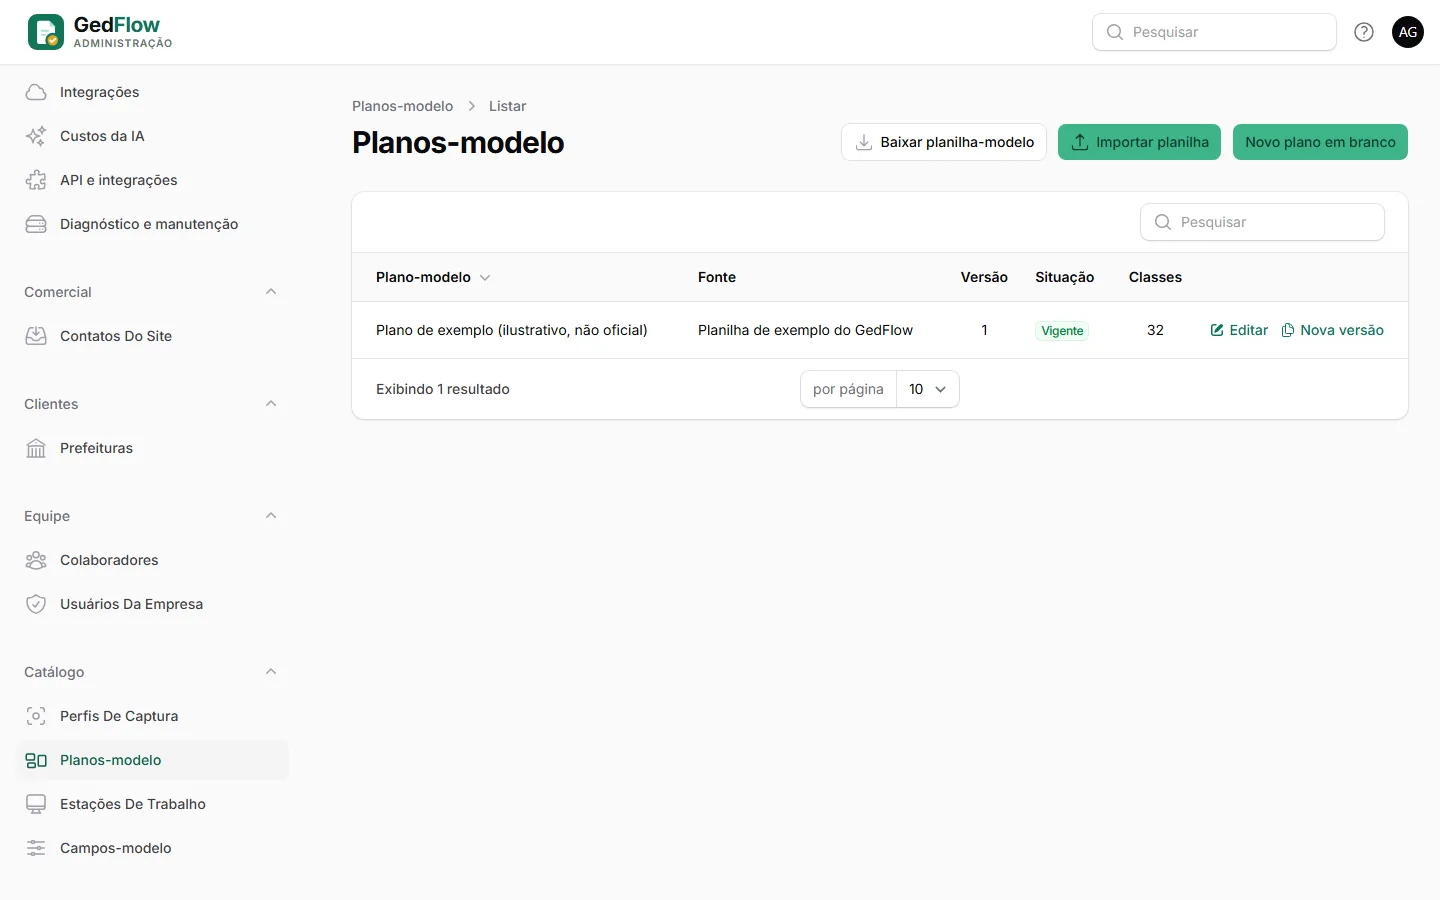Click the Diagnóstico e manutenção server icon
The width and height of the screenshot is (1440, 900).
36,224
